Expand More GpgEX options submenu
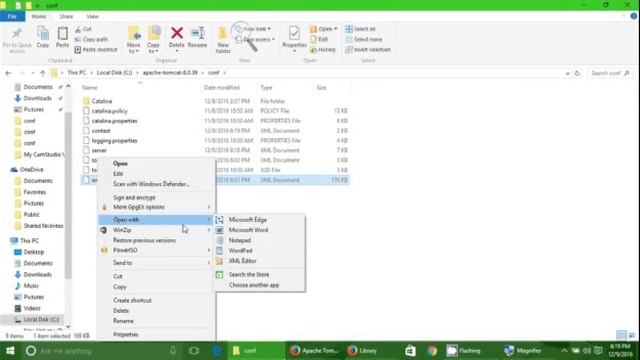This screenshot has width=640, height=360. coord(157,207)
